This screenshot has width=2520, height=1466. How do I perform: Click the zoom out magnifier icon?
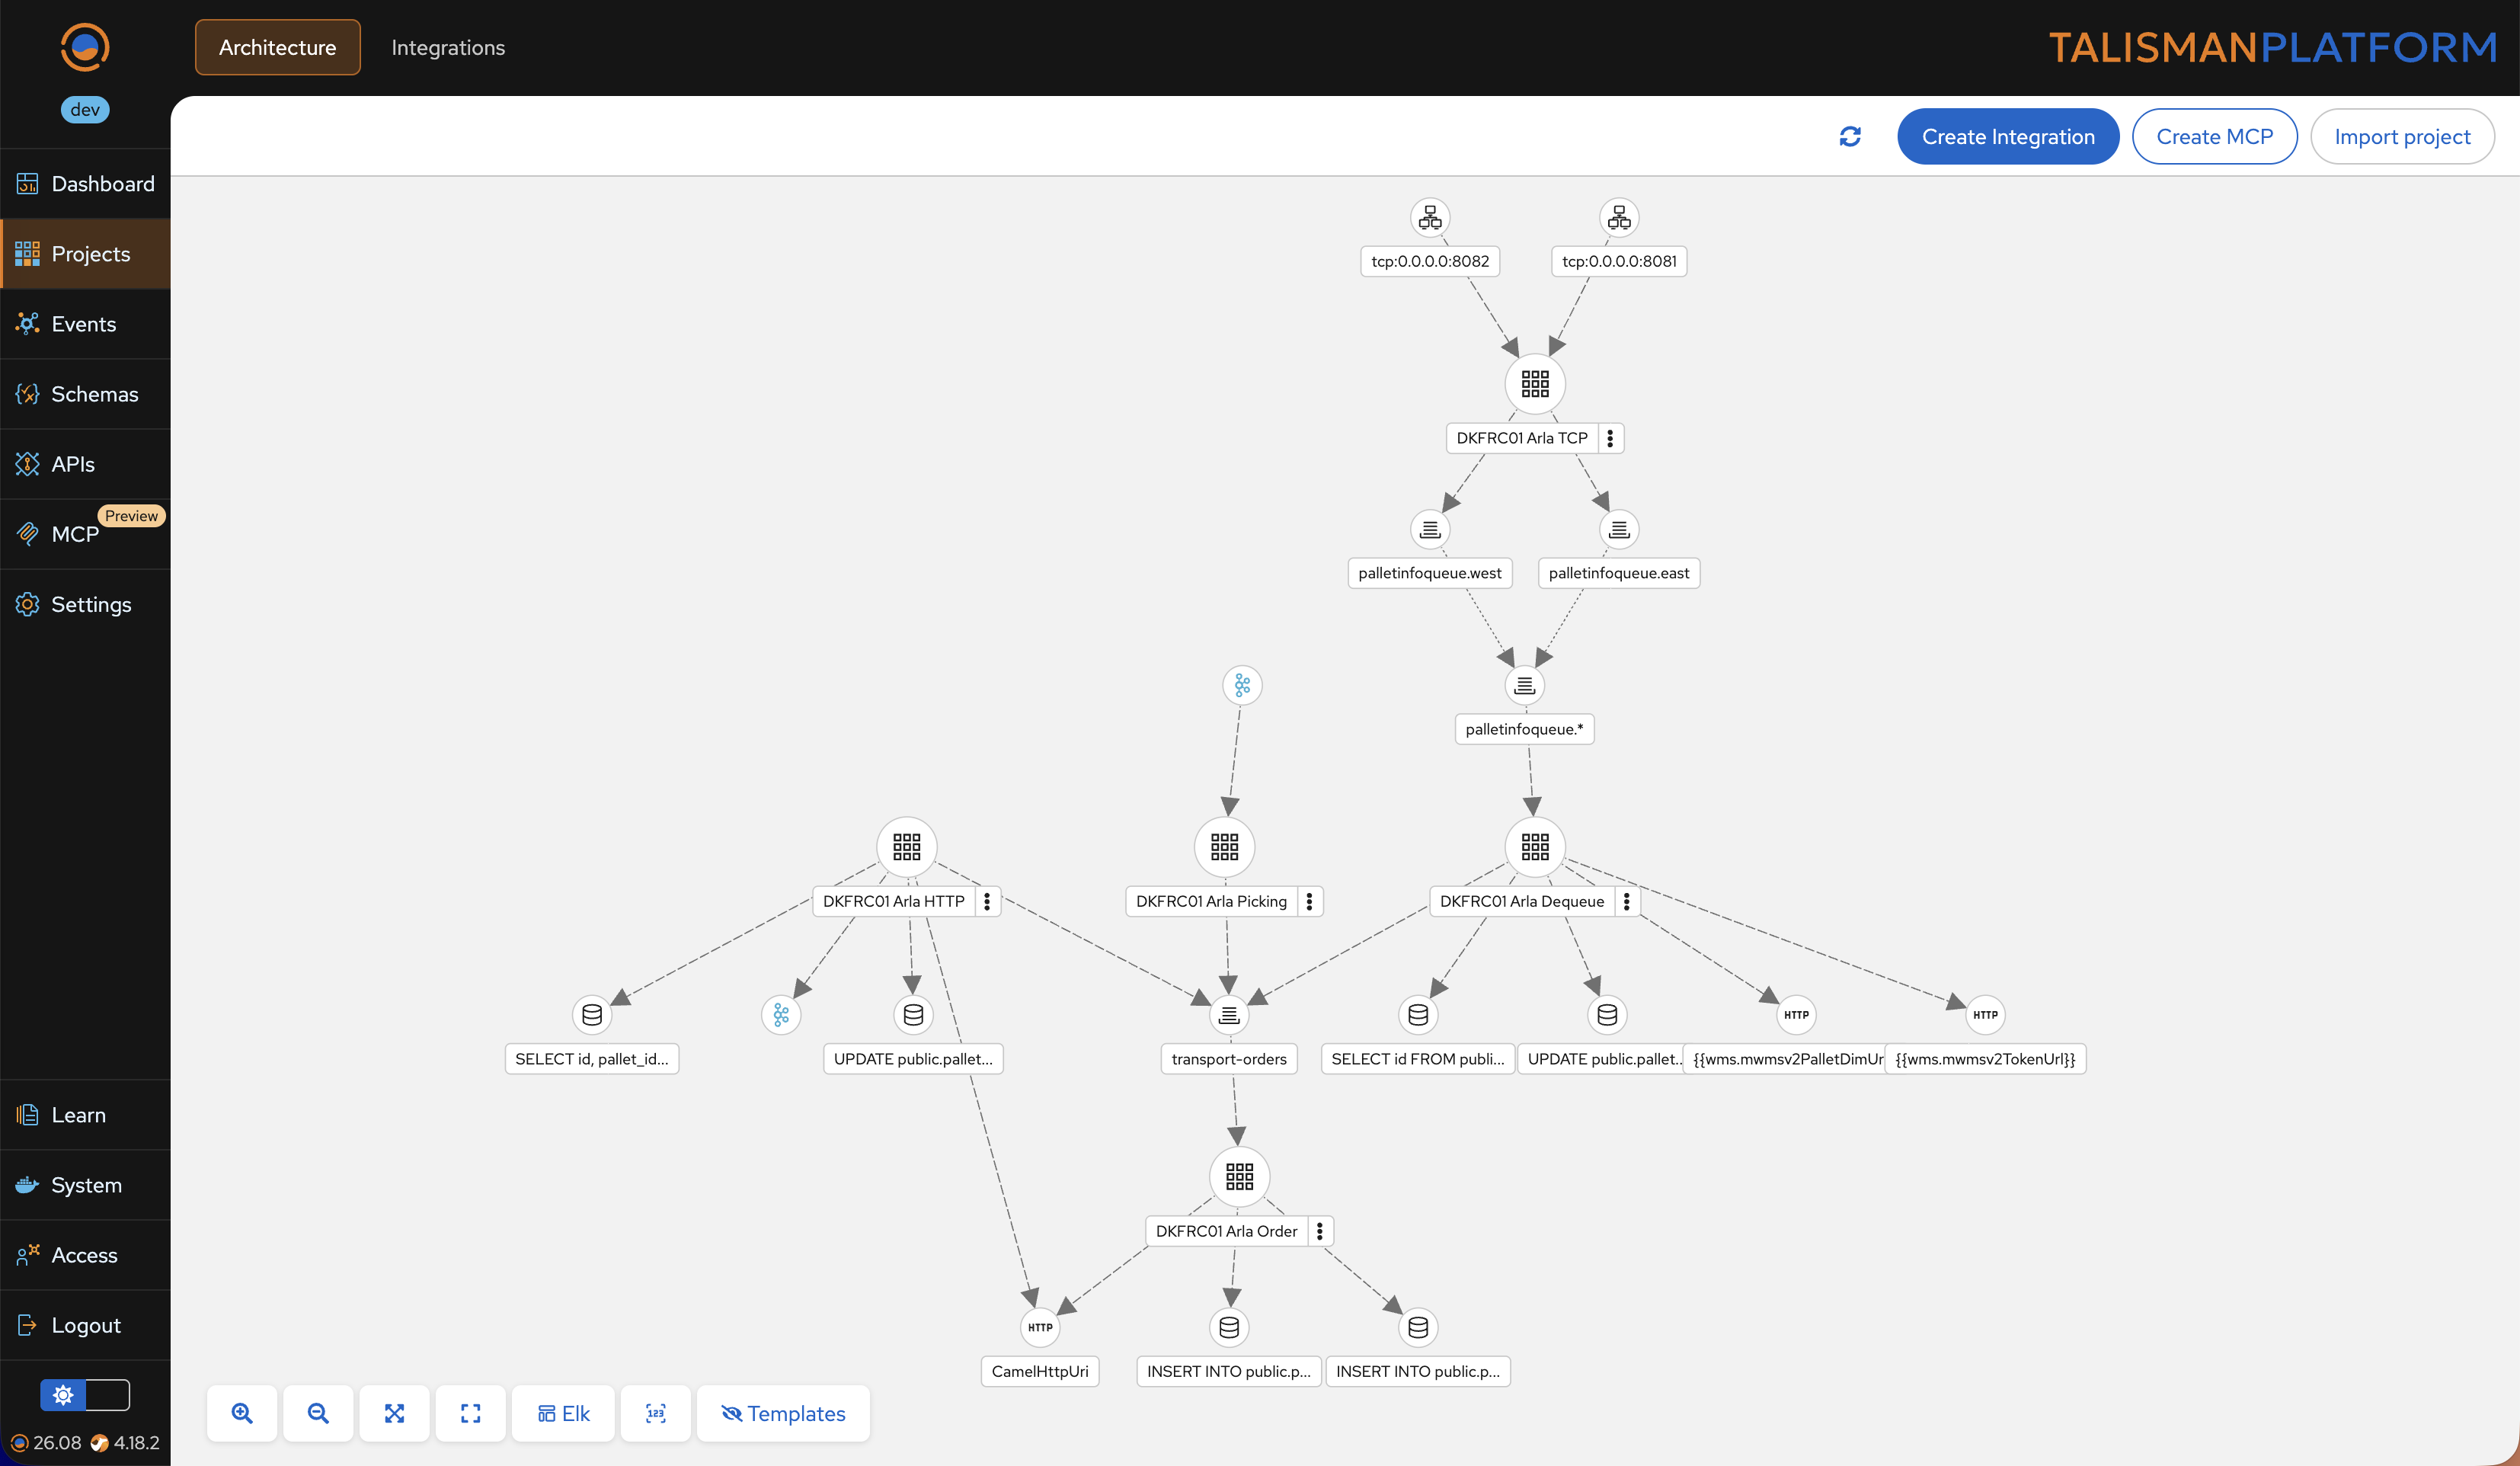pyautogui.click(x=318, y=1413)
